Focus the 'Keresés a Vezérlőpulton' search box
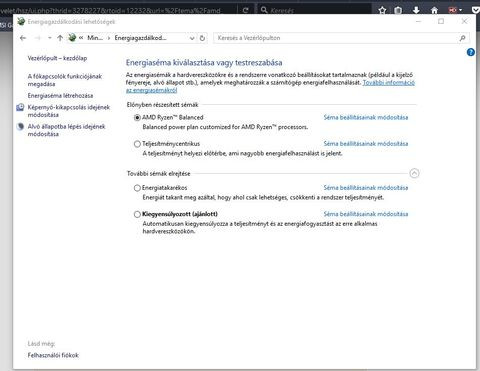Image resolution: width=480 pixels, height=371 pixels. coord(336,38)
